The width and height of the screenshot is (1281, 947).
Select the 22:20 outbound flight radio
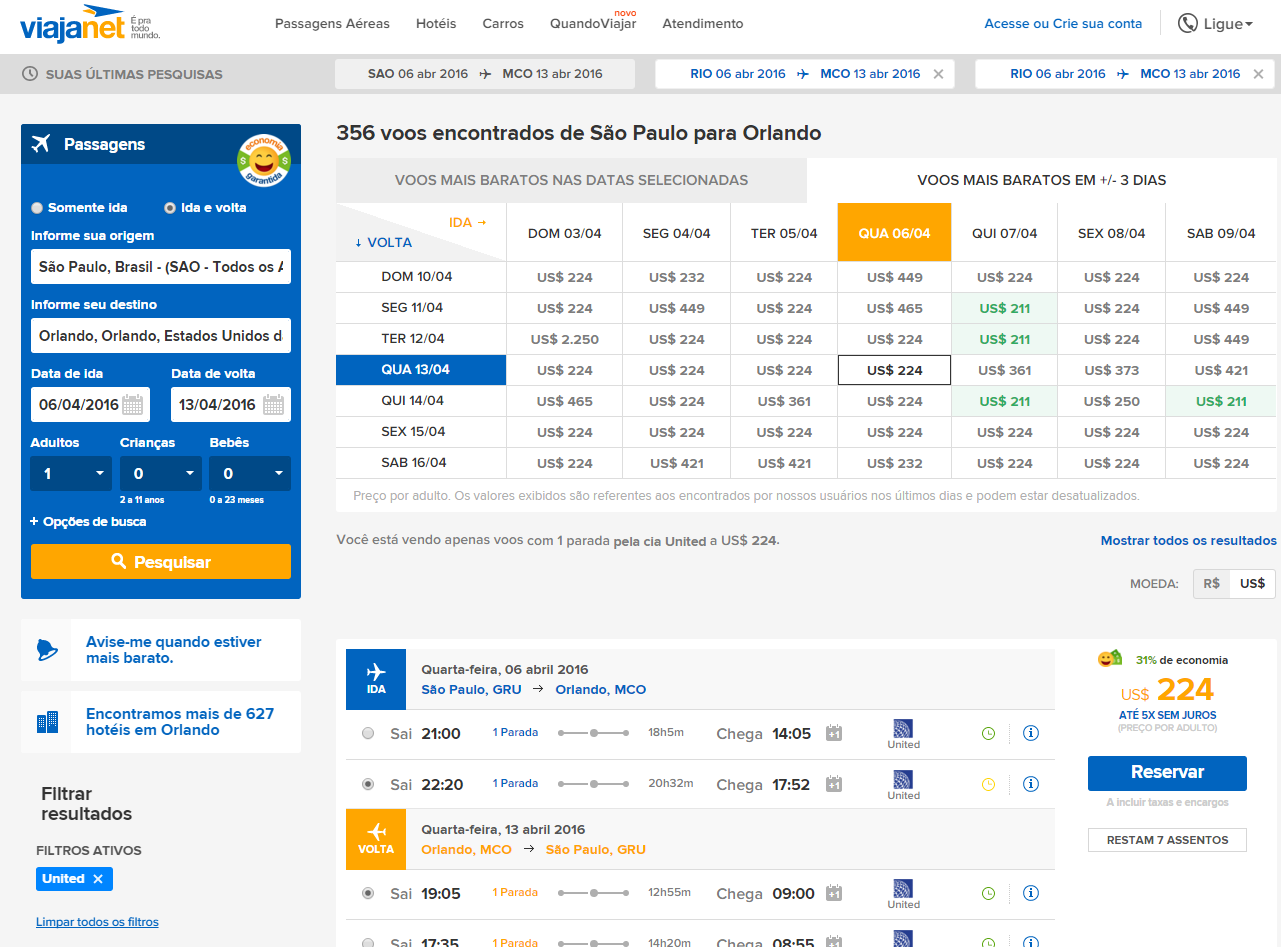click(x=368, y=784)
